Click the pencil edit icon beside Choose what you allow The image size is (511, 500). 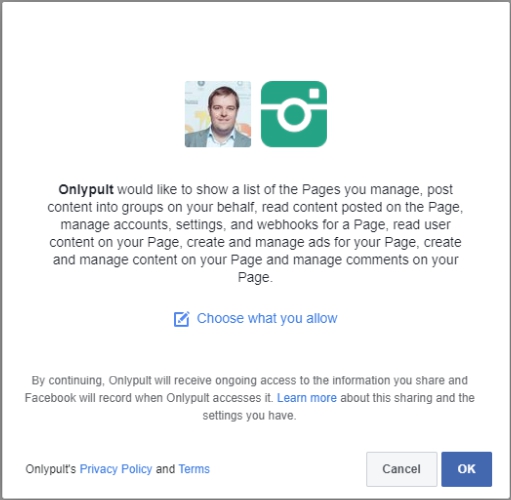click(182, 319)
